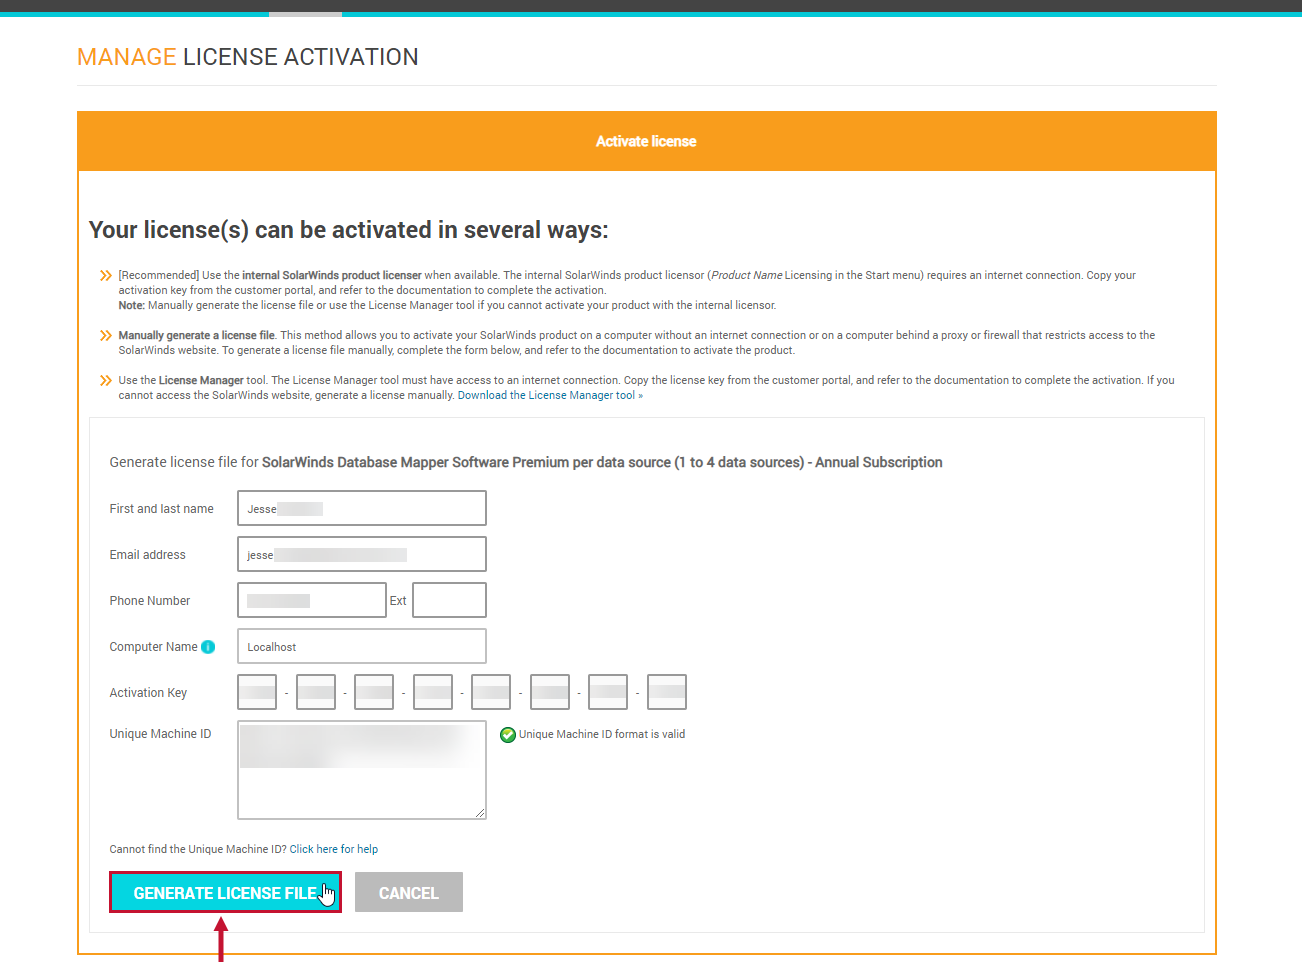The image size is (1302, 966).
Task: Click the 'Generate license file for' product text
Action: pos(526,462)
